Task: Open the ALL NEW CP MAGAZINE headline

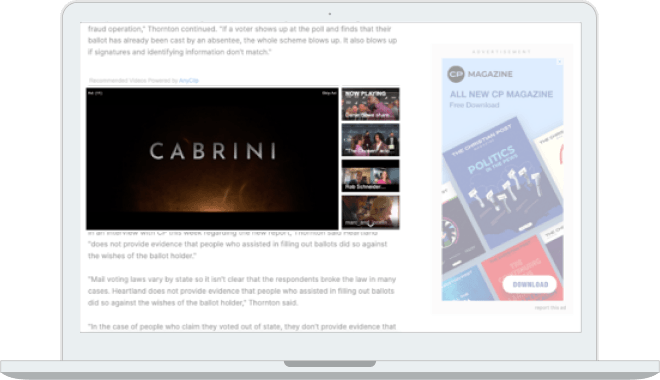Action: [501, 94]
